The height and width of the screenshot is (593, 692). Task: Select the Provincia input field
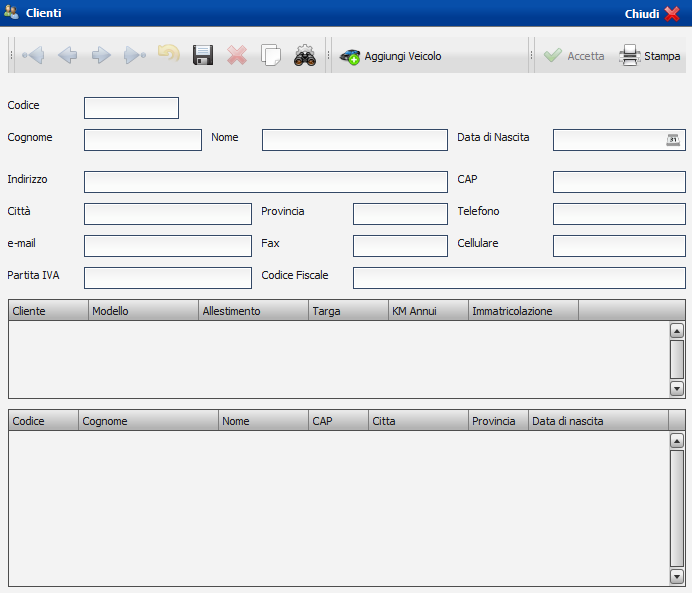[x=400, y=214]
